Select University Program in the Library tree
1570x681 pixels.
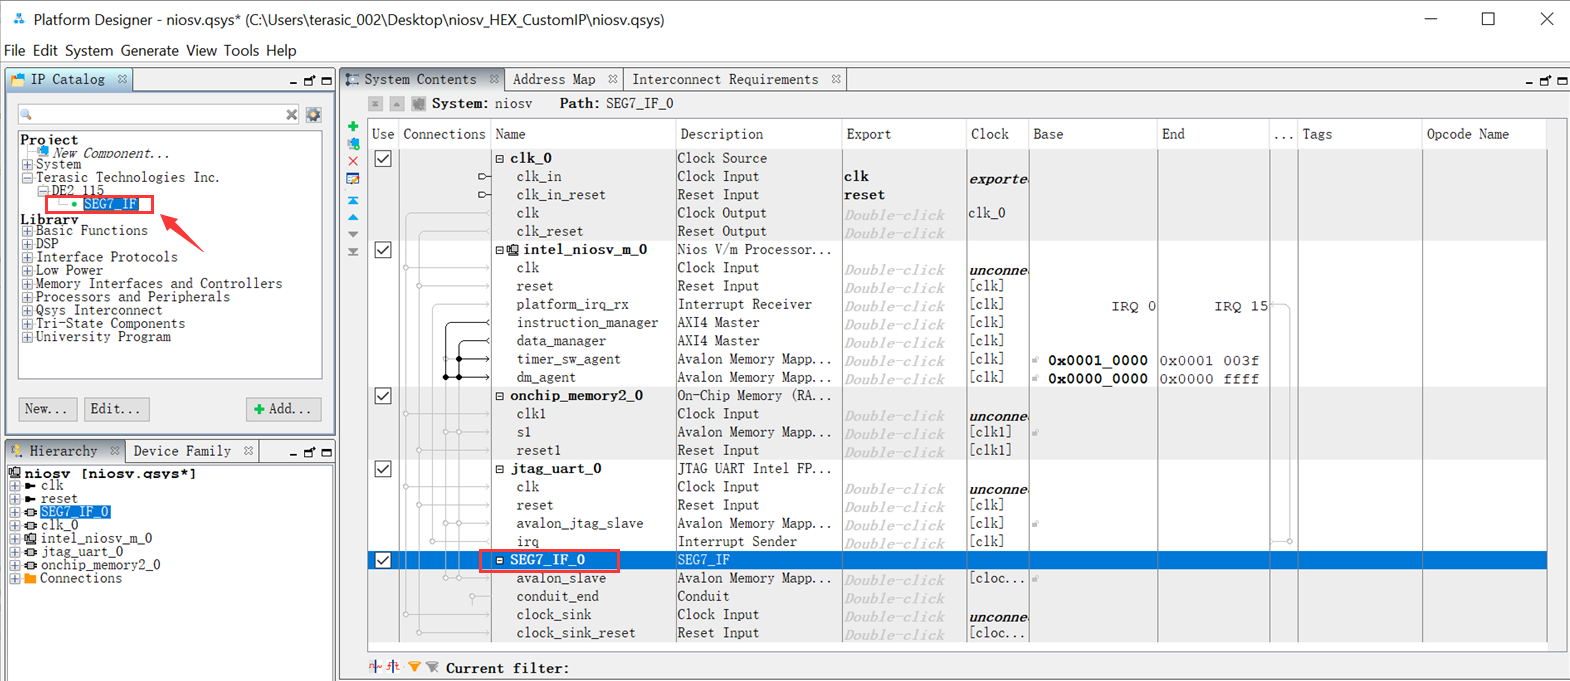[103, 337]
